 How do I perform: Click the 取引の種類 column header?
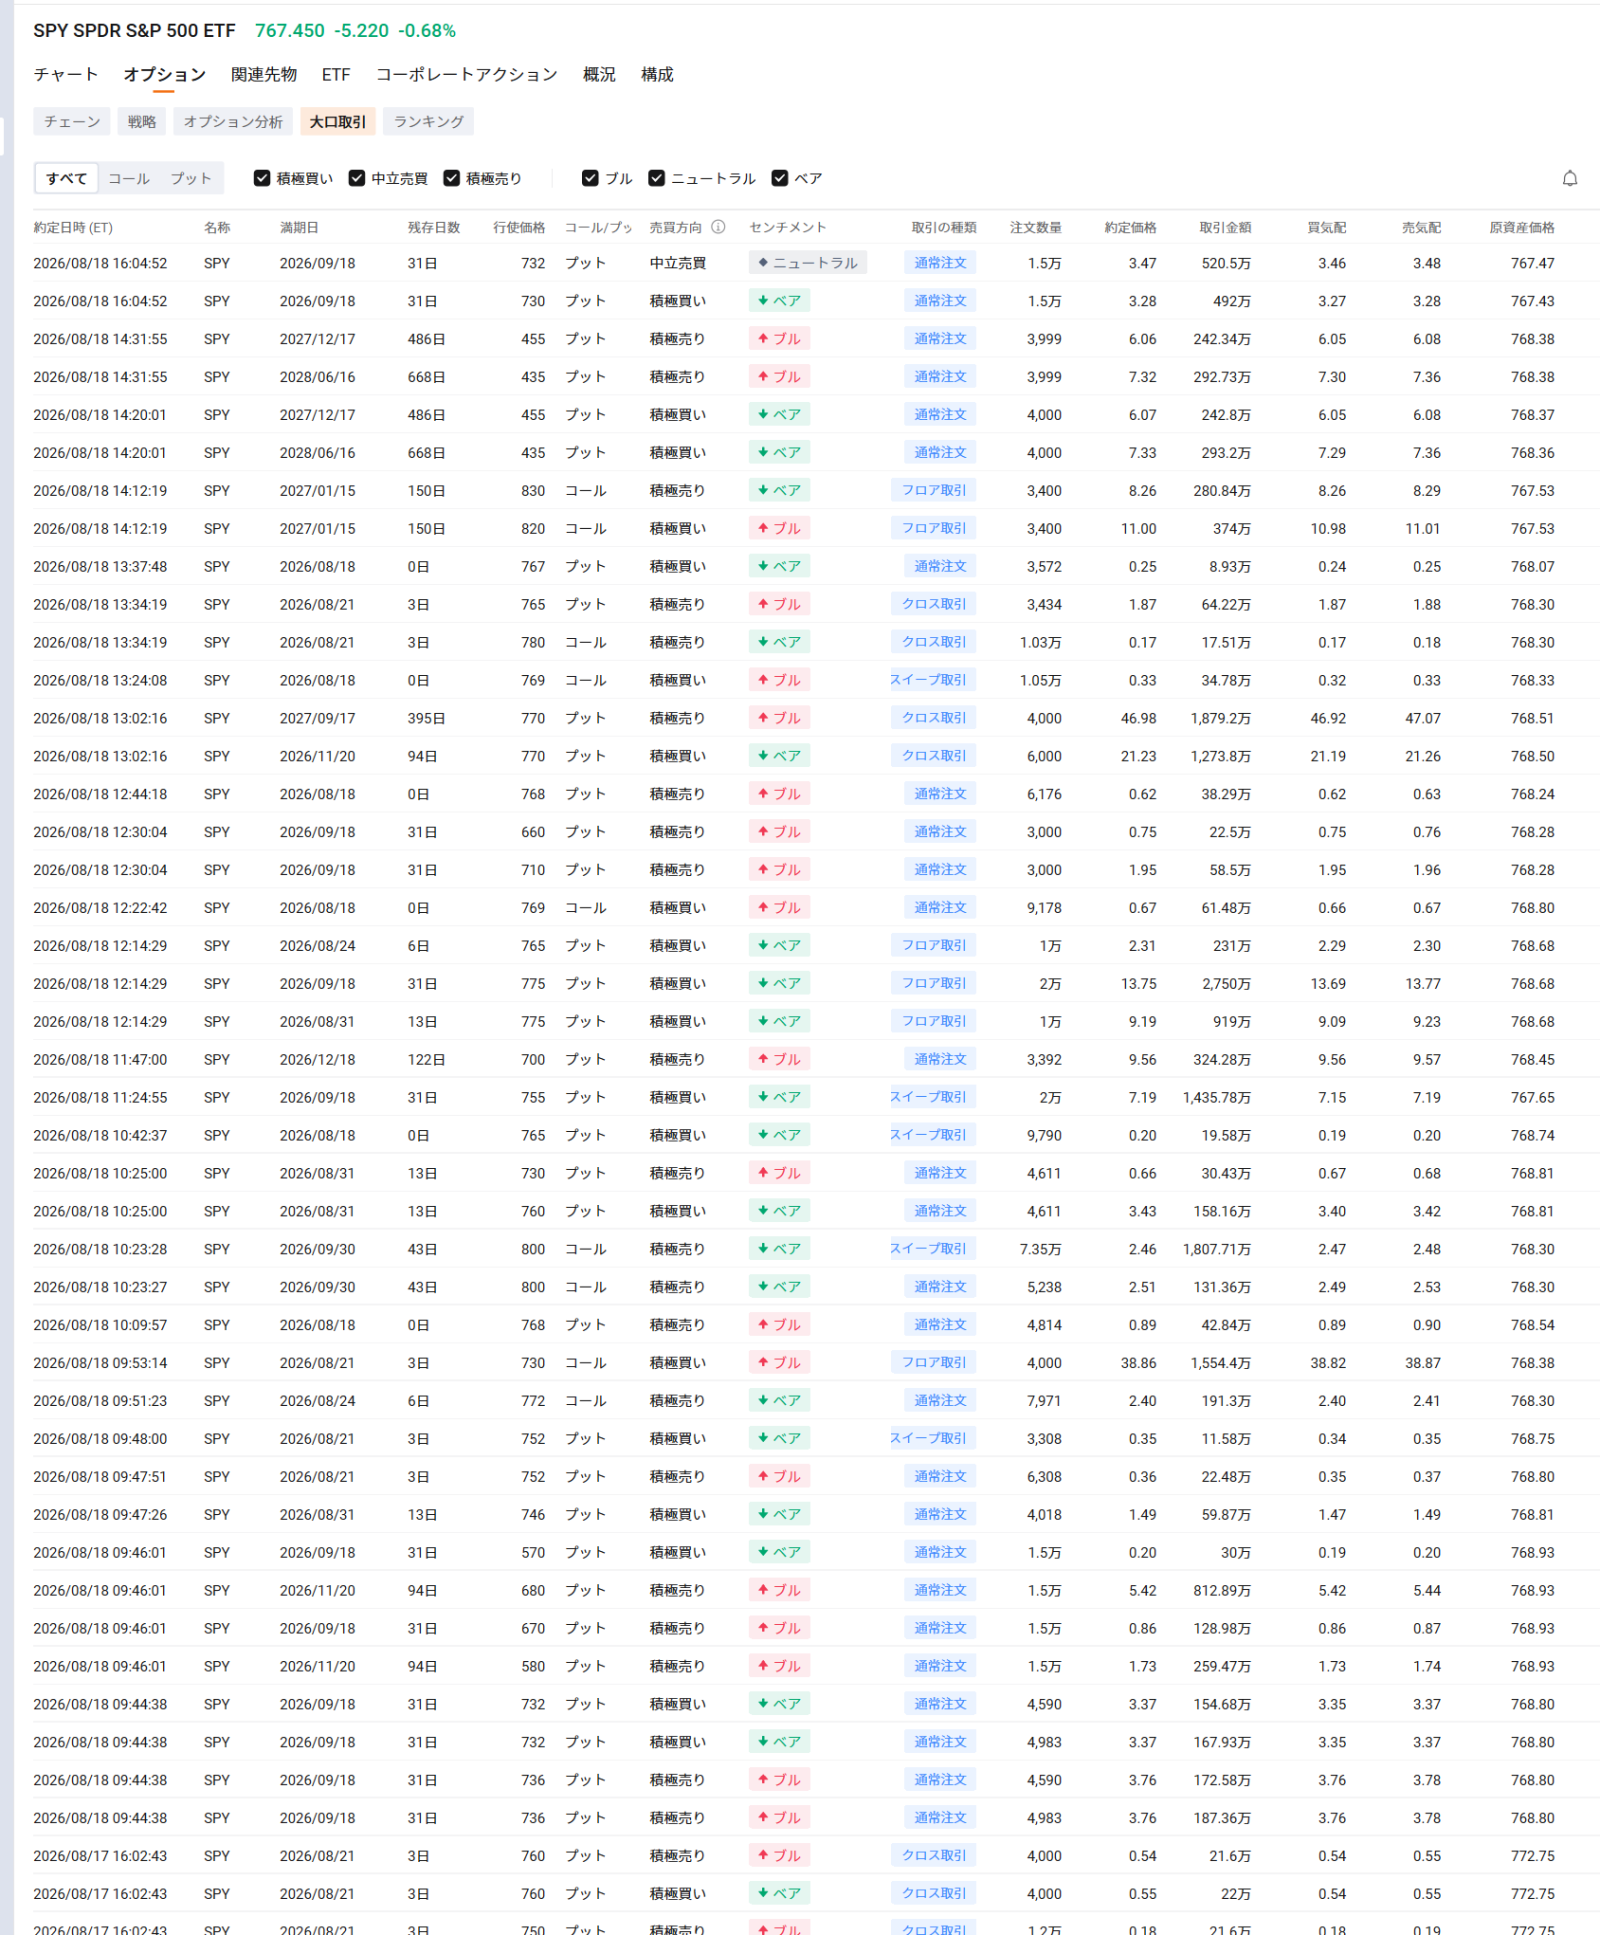pos(944,227)
